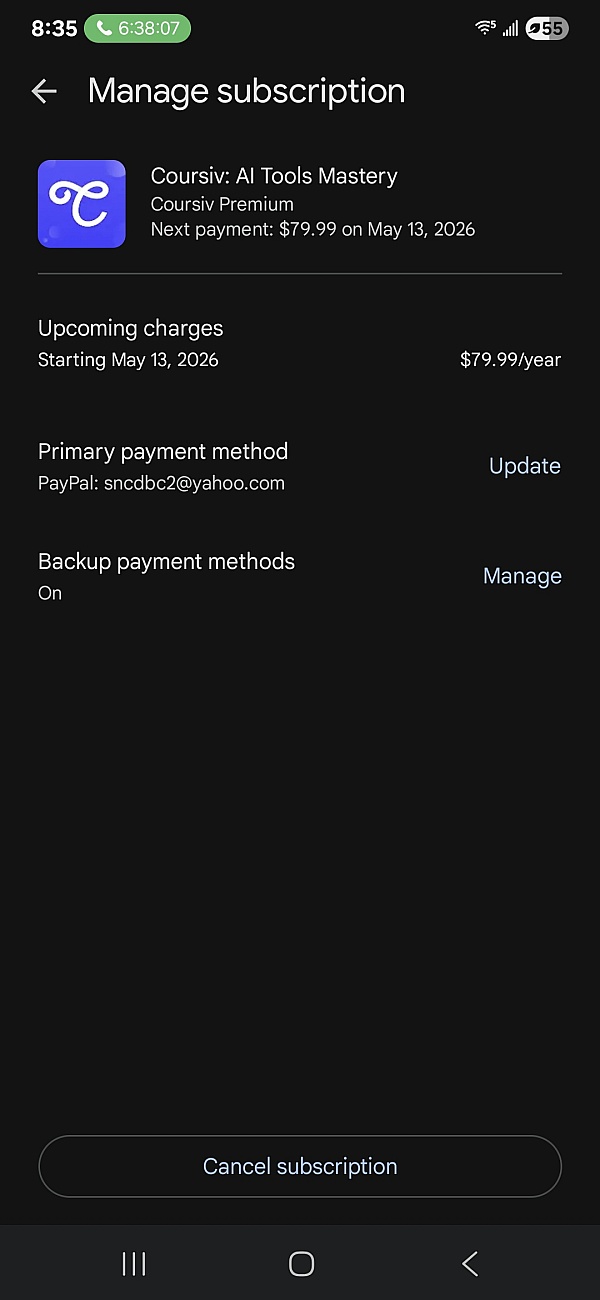The width and height of the screenshot is (600, 1300).
Task: Tap the Coursiv: AI Tools Mastery title
Action: pos(274,176)
